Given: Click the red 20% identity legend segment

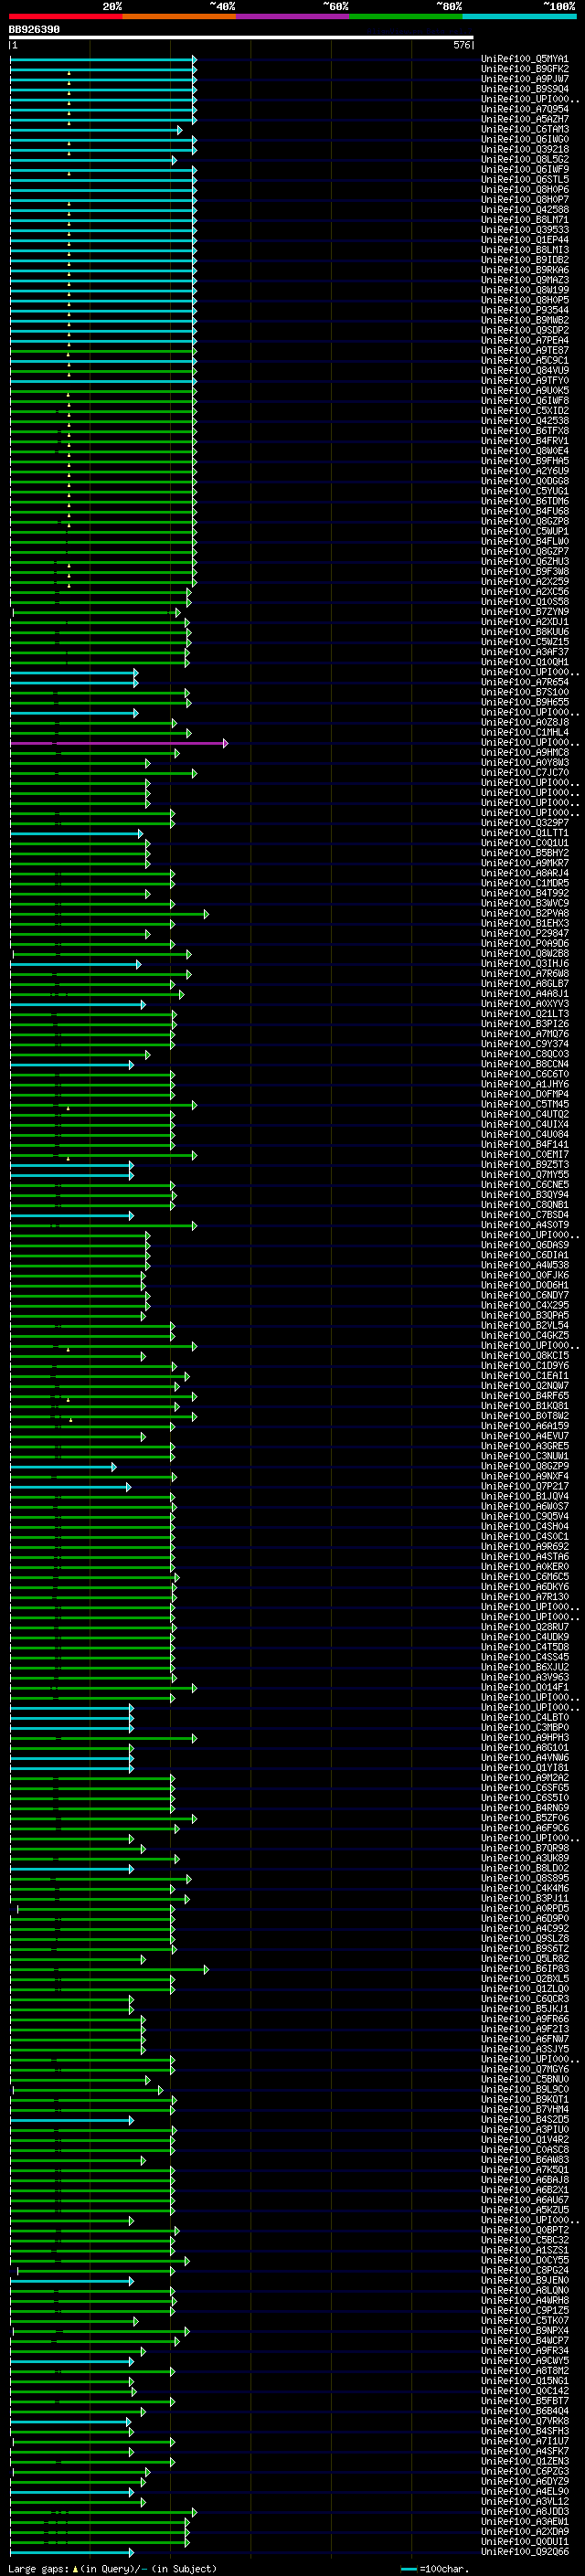Looking at the screenshot, I should coord(66,16).
